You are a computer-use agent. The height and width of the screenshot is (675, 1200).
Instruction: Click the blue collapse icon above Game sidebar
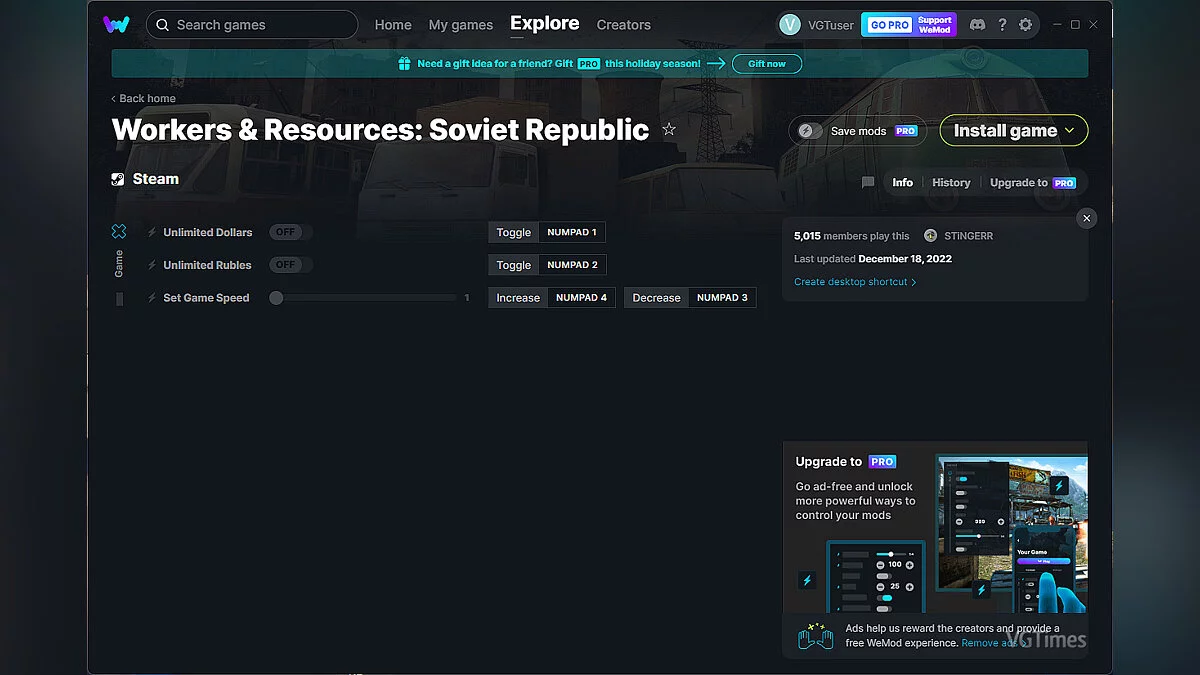pos(119,230)
